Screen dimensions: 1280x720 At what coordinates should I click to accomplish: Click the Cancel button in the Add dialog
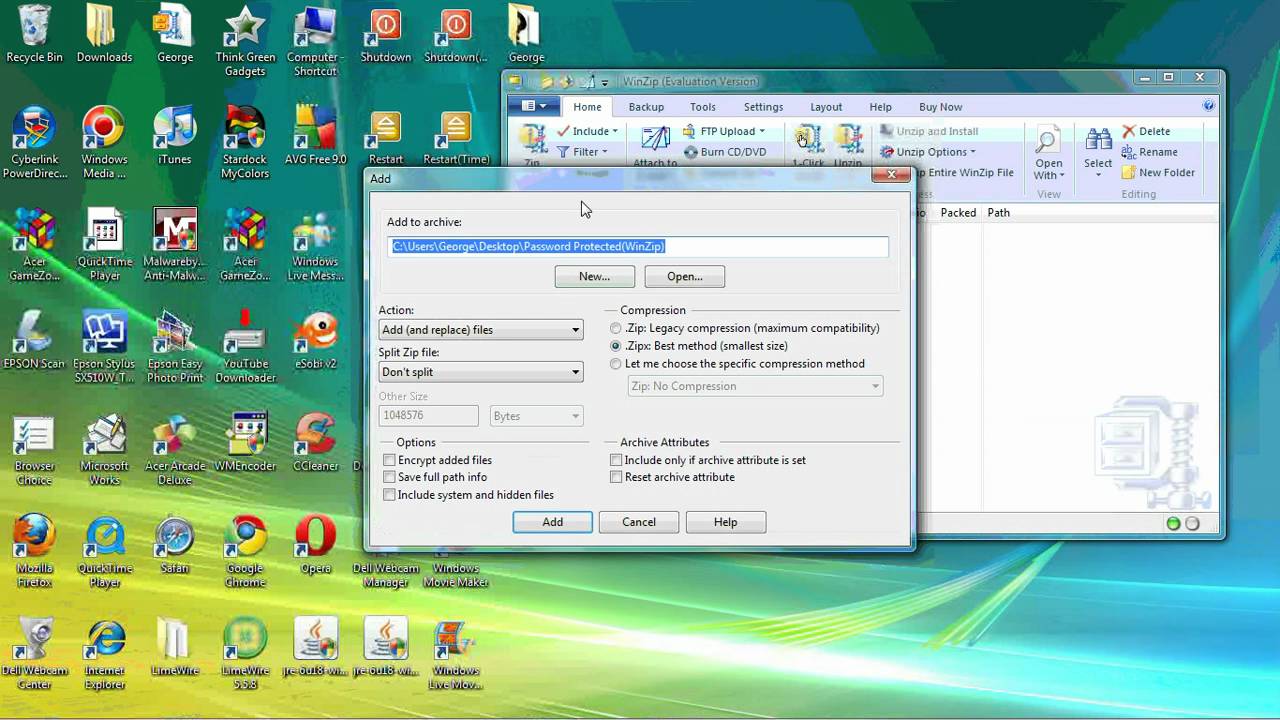639,522
